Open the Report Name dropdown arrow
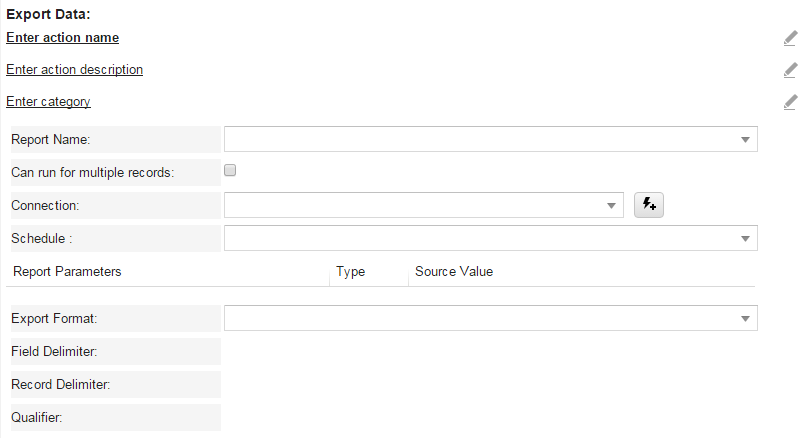The height and width of the screenshot is (438, 798). [745, 140]
